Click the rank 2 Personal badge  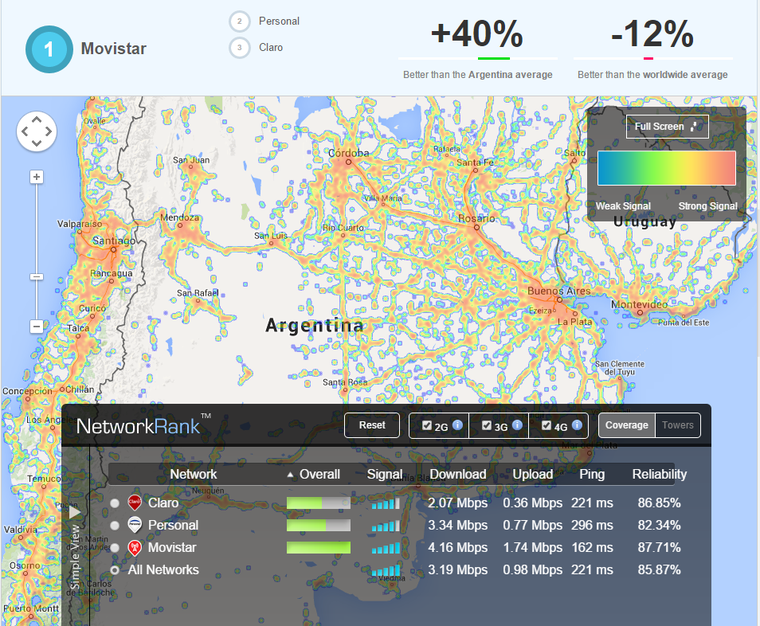point(239,21)
